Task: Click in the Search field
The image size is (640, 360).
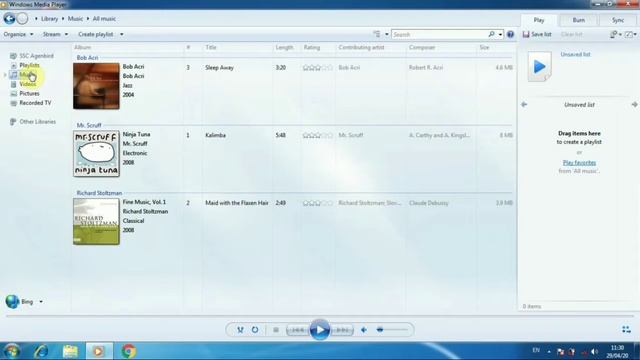Action: 440,34
